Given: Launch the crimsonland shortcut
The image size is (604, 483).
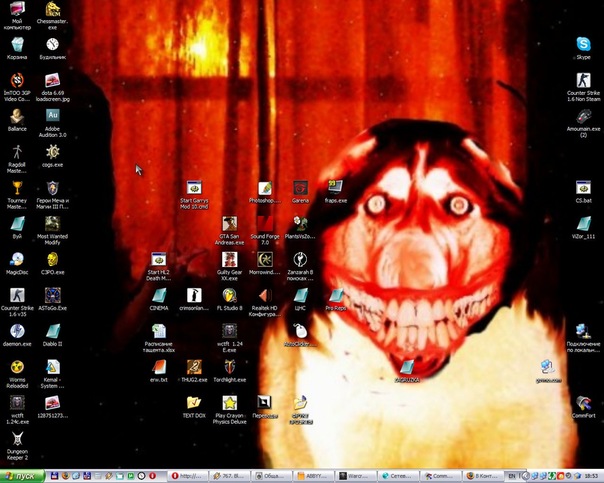Looking at the screenshot, I should [194, 299].
